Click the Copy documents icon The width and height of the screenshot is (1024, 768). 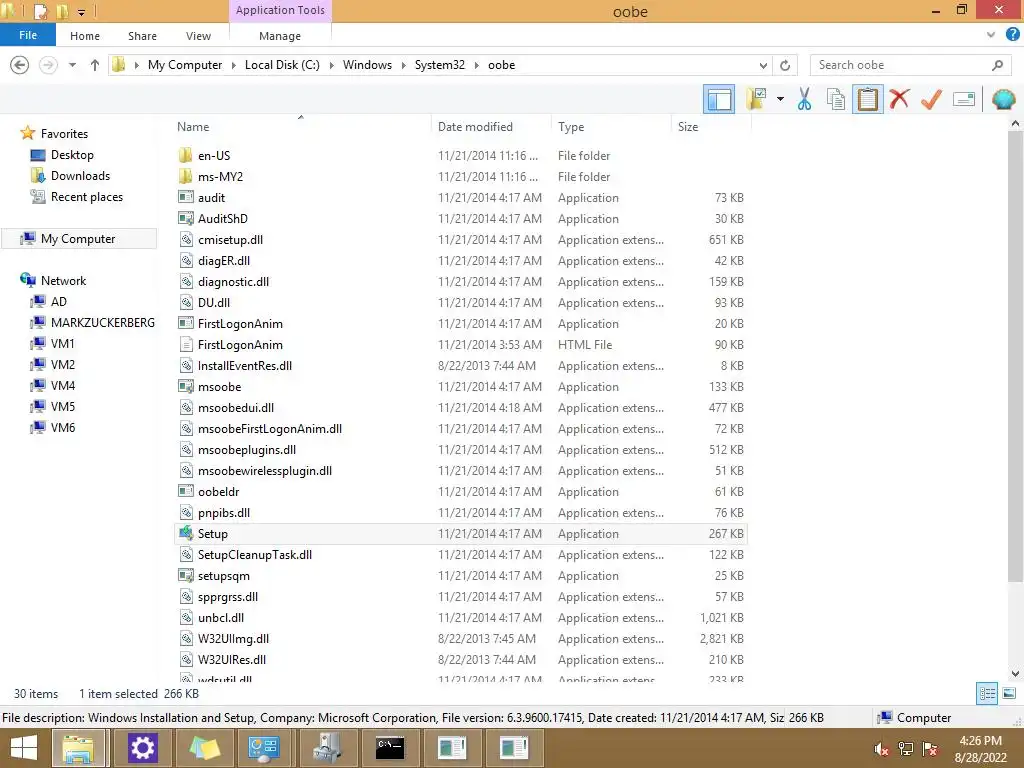(835, 99)
